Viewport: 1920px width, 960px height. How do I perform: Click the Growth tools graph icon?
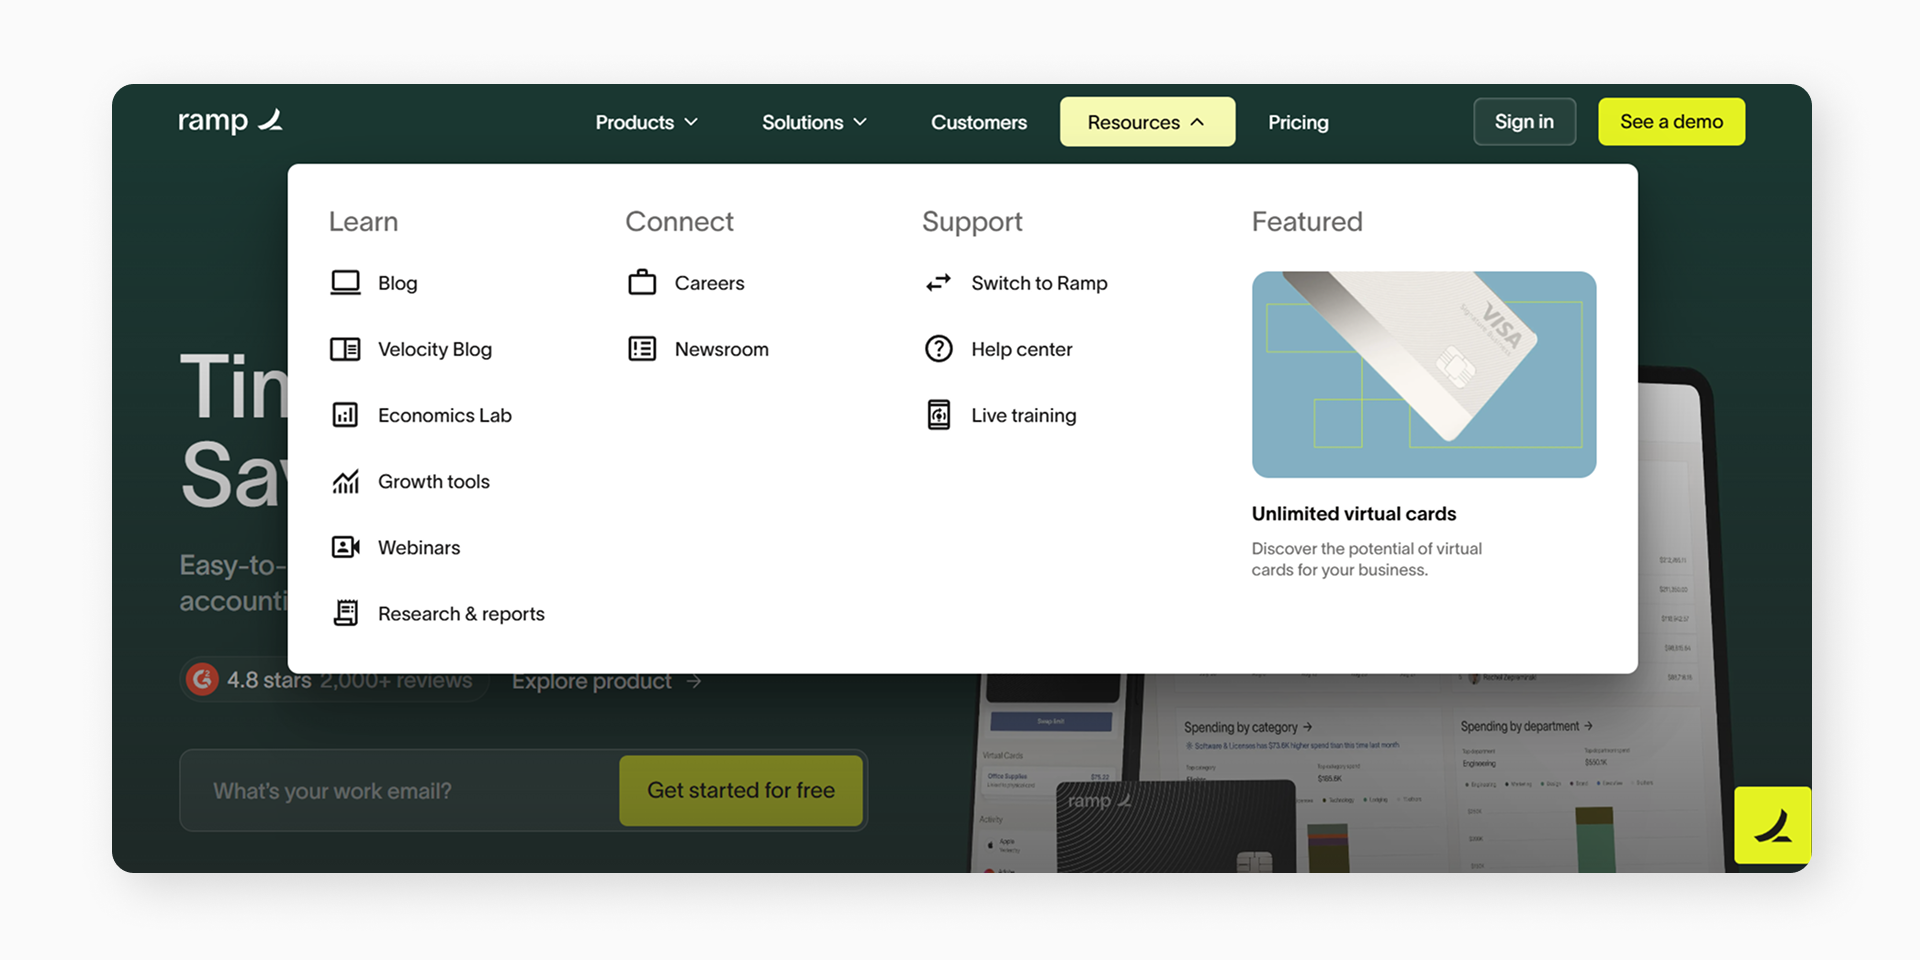pyautogui.click(x=345, y=481)
